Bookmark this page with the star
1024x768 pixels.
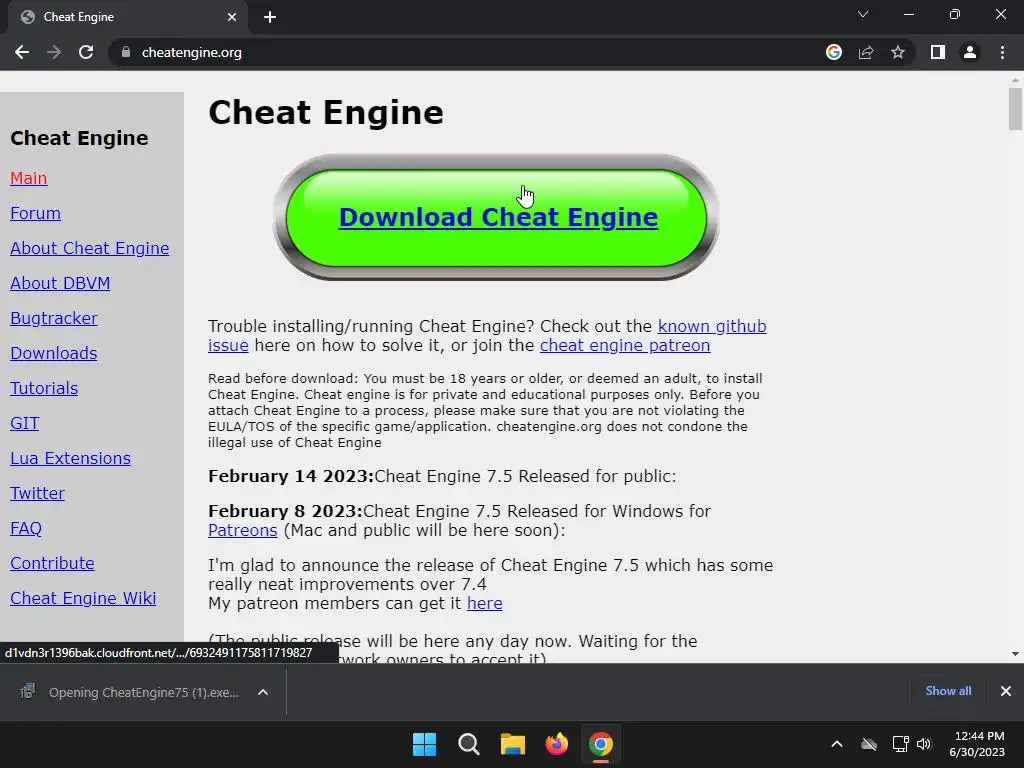898,52
